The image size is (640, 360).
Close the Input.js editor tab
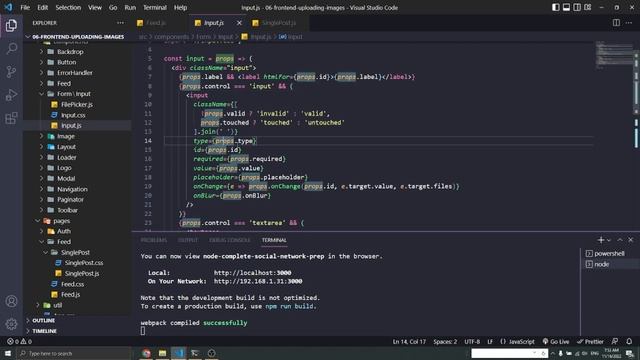pyautogui.click(x=239, y=23)
